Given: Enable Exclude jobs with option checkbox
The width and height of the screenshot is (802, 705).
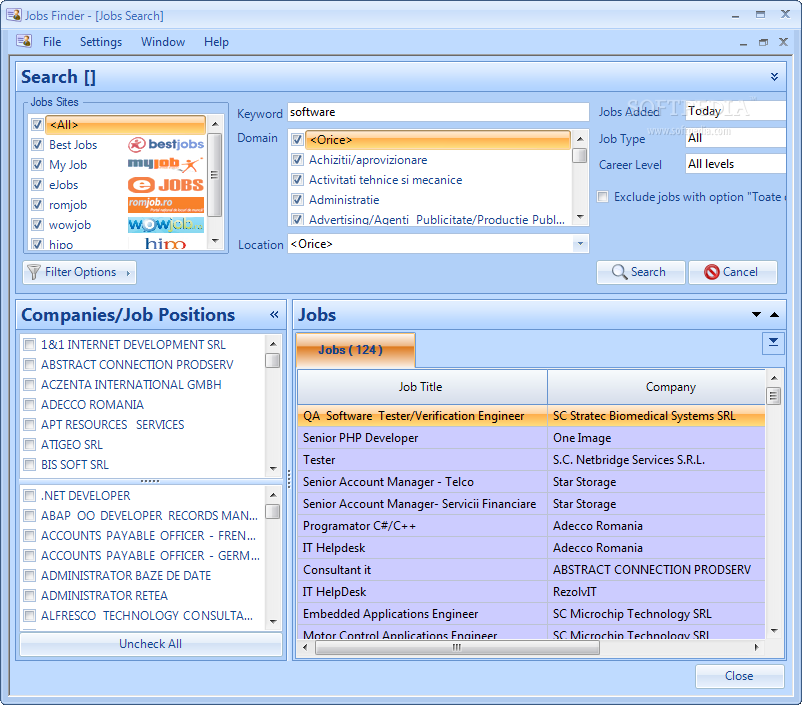Looking at the screenshot, I should [x=603, y=196].
